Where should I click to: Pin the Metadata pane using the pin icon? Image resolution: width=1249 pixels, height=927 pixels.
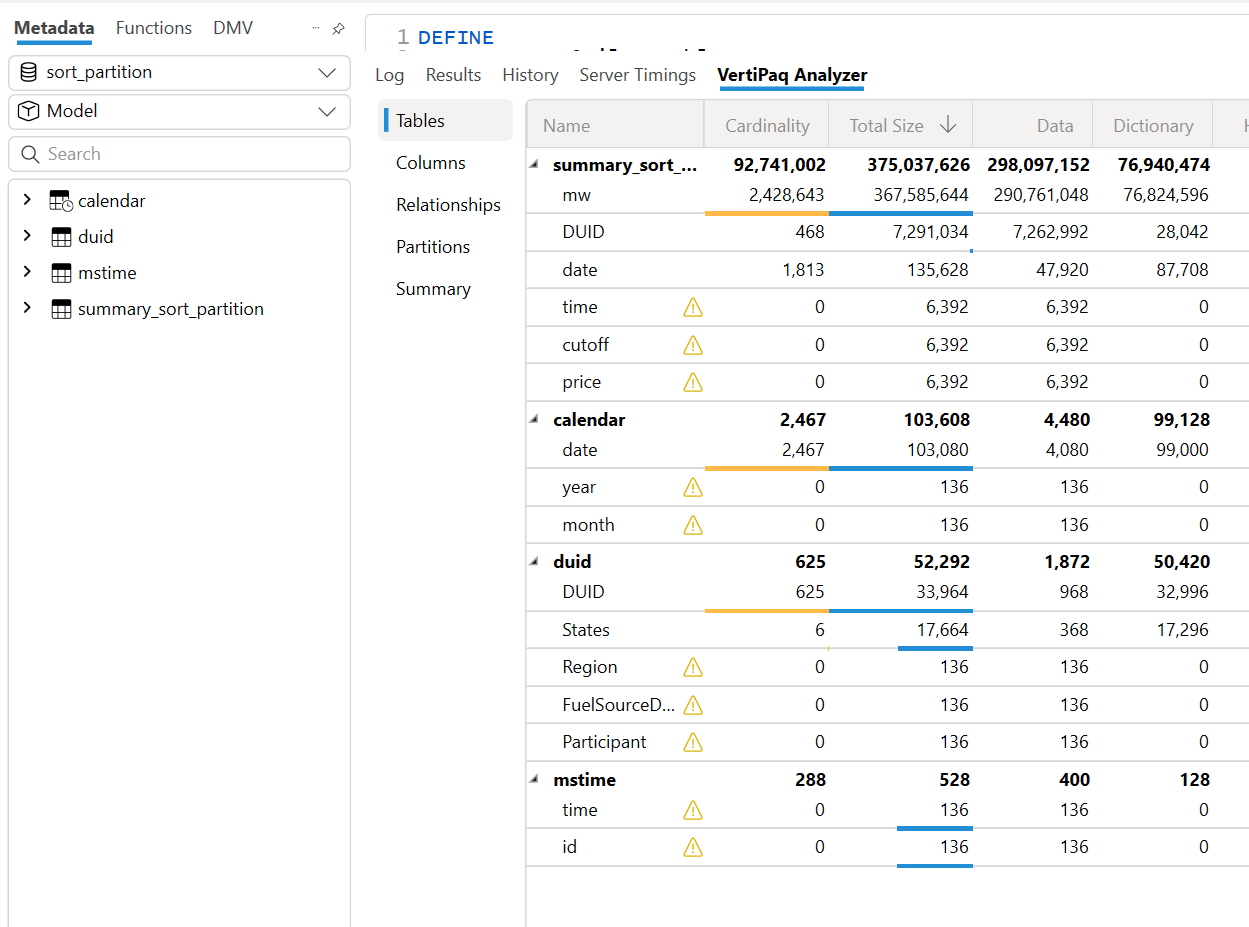tap(338, 29)
